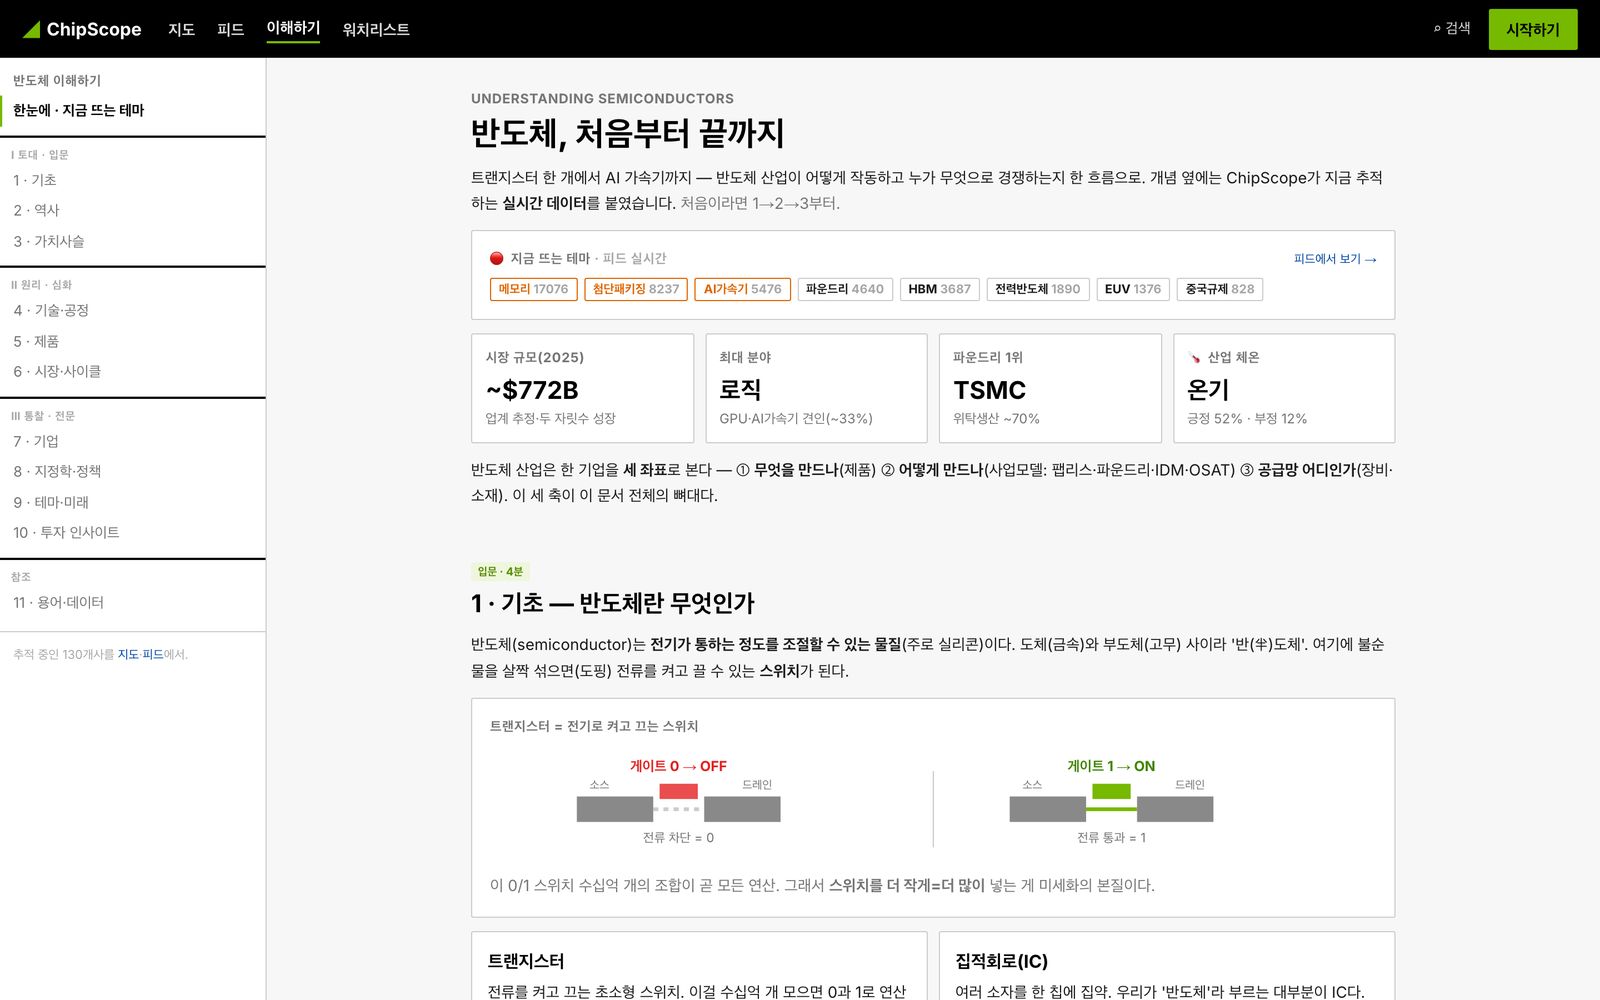This screenshot has height=1000, width=1600.
Task: Click the HBM 3687 theme chip
Action: tap(940, 289)
